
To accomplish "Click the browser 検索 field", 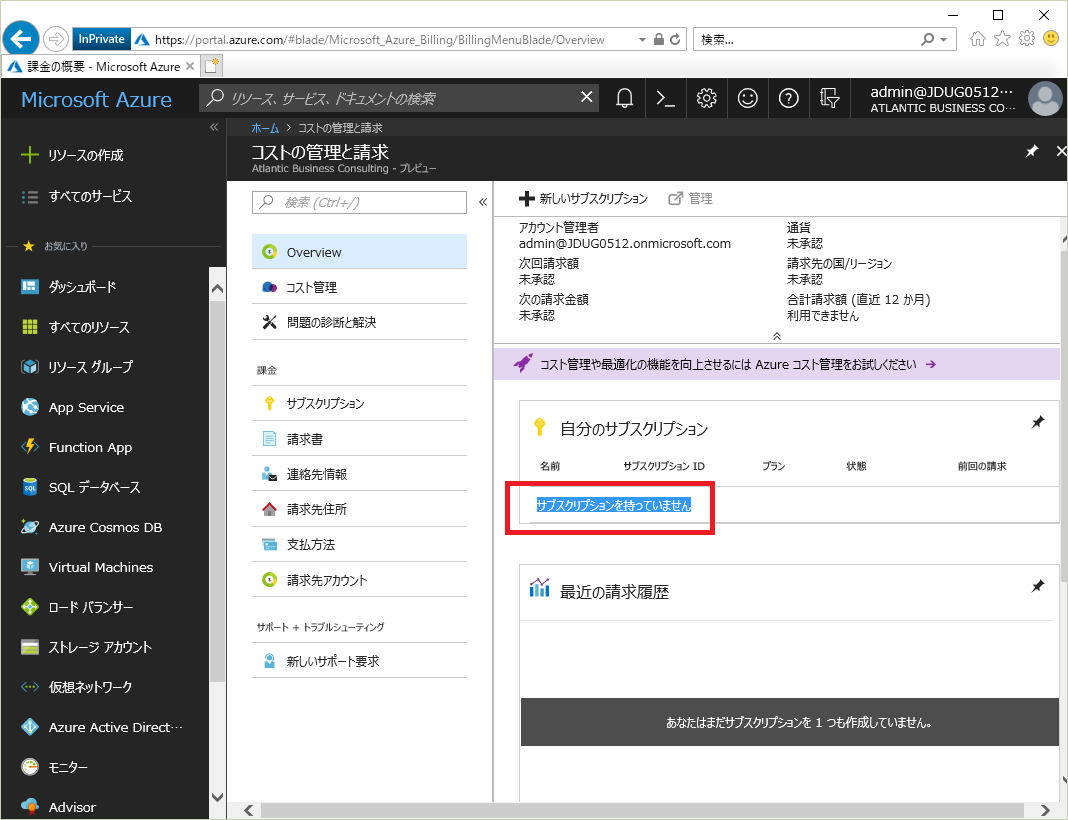I will 807,40.
